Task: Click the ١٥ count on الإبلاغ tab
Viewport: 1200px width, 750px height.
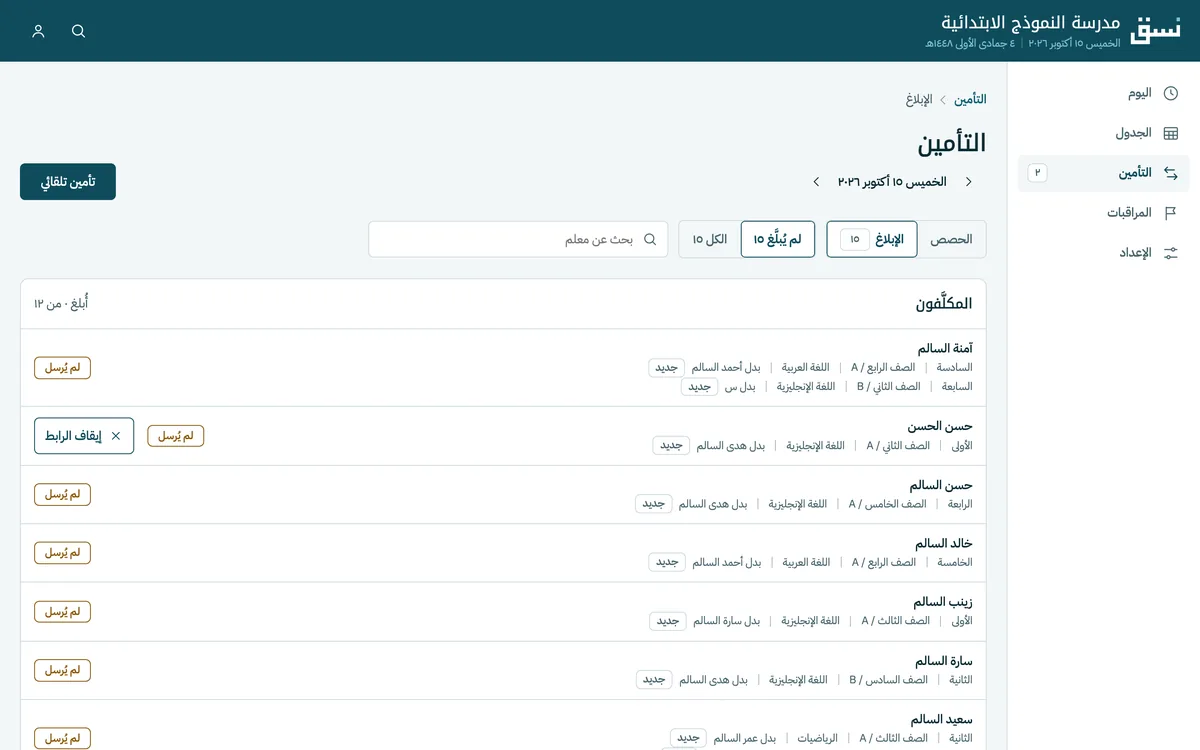Action: click(x=855, y=239)
